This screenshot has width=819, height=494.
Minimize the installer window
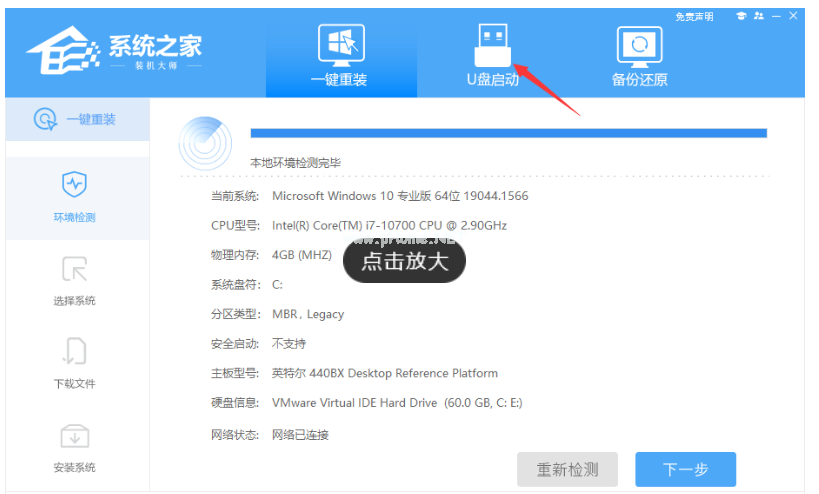click(x=775, y=16)
